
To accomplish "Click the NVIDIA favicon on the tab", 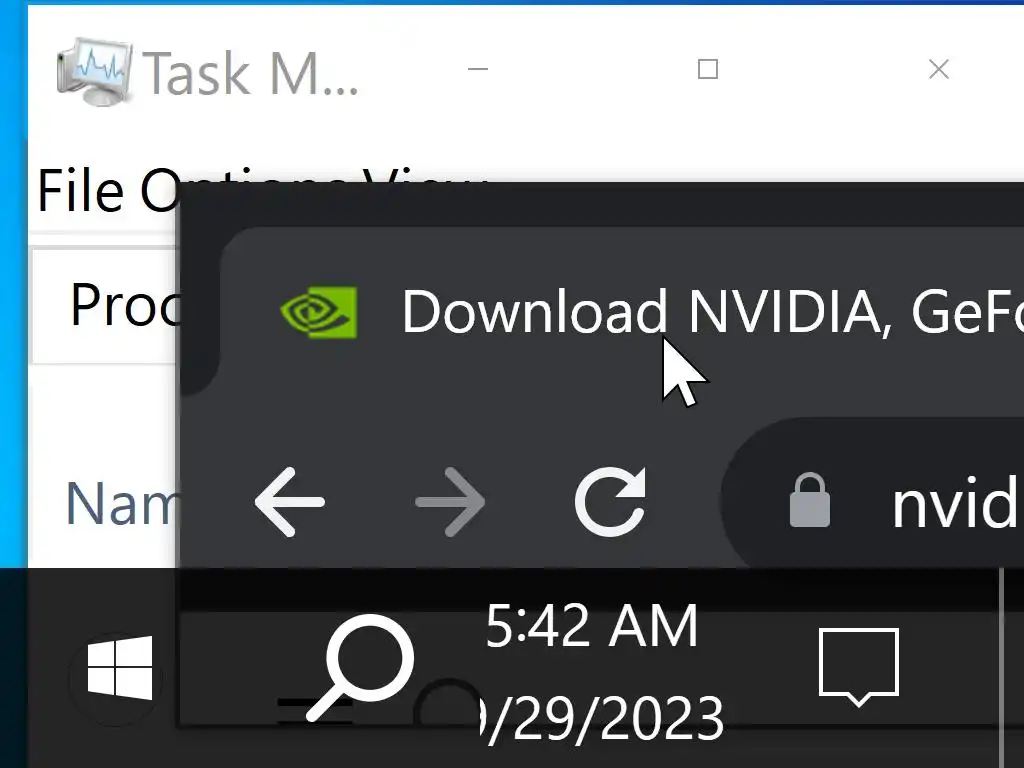I will (318, 312).
